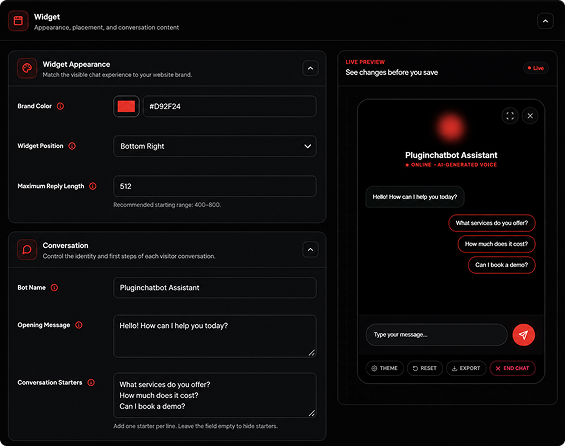Edit the #D92F24 hex color field

[230, 106]
